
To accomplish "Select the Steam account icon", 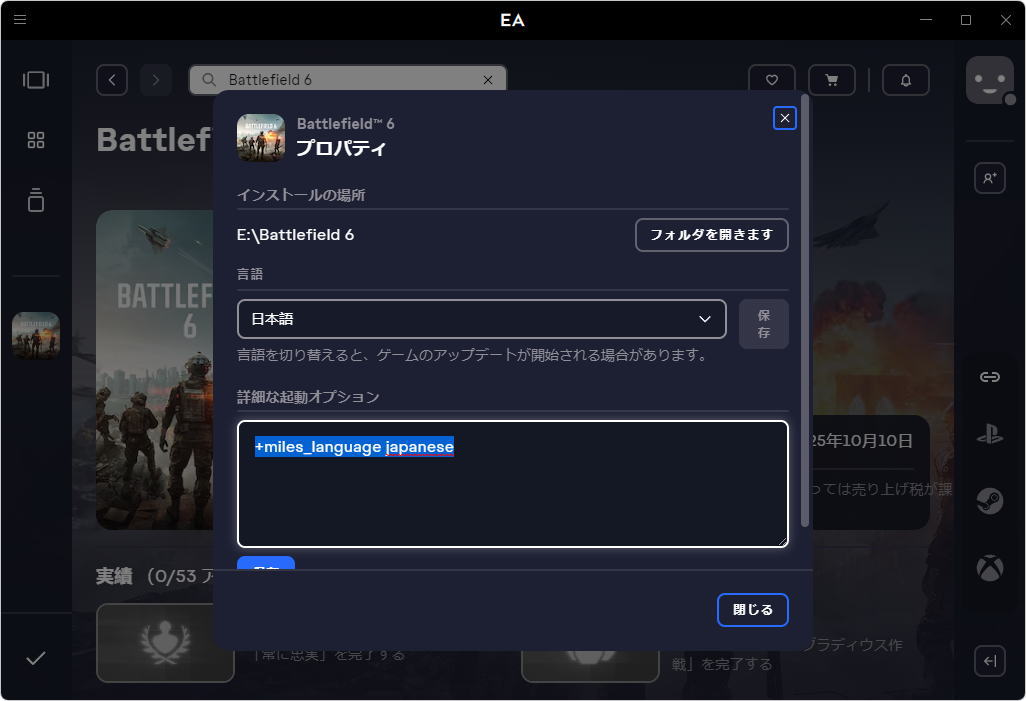I will tap(989, 502).
